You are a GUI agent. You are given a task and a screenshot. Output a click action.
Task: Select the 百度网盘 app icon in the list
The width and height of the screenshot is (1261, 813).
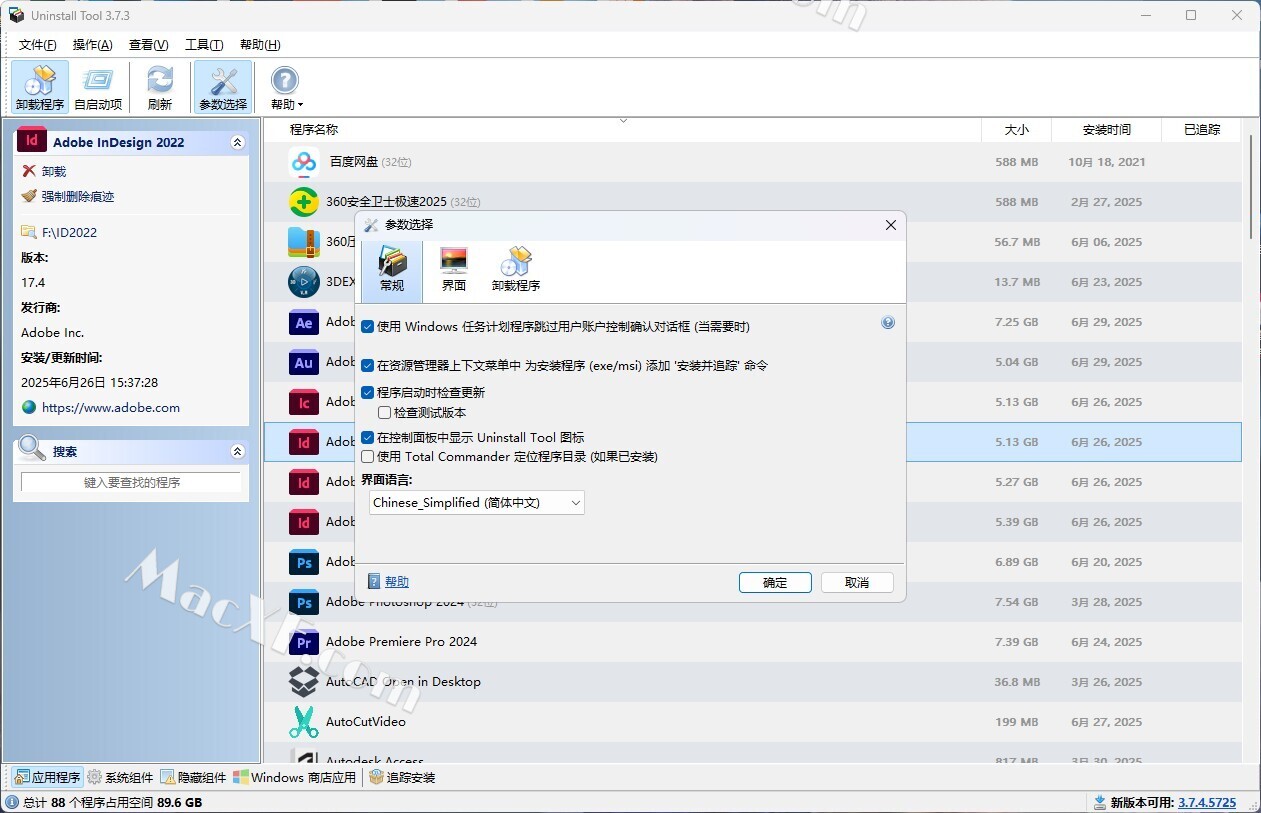coord(304,162)
